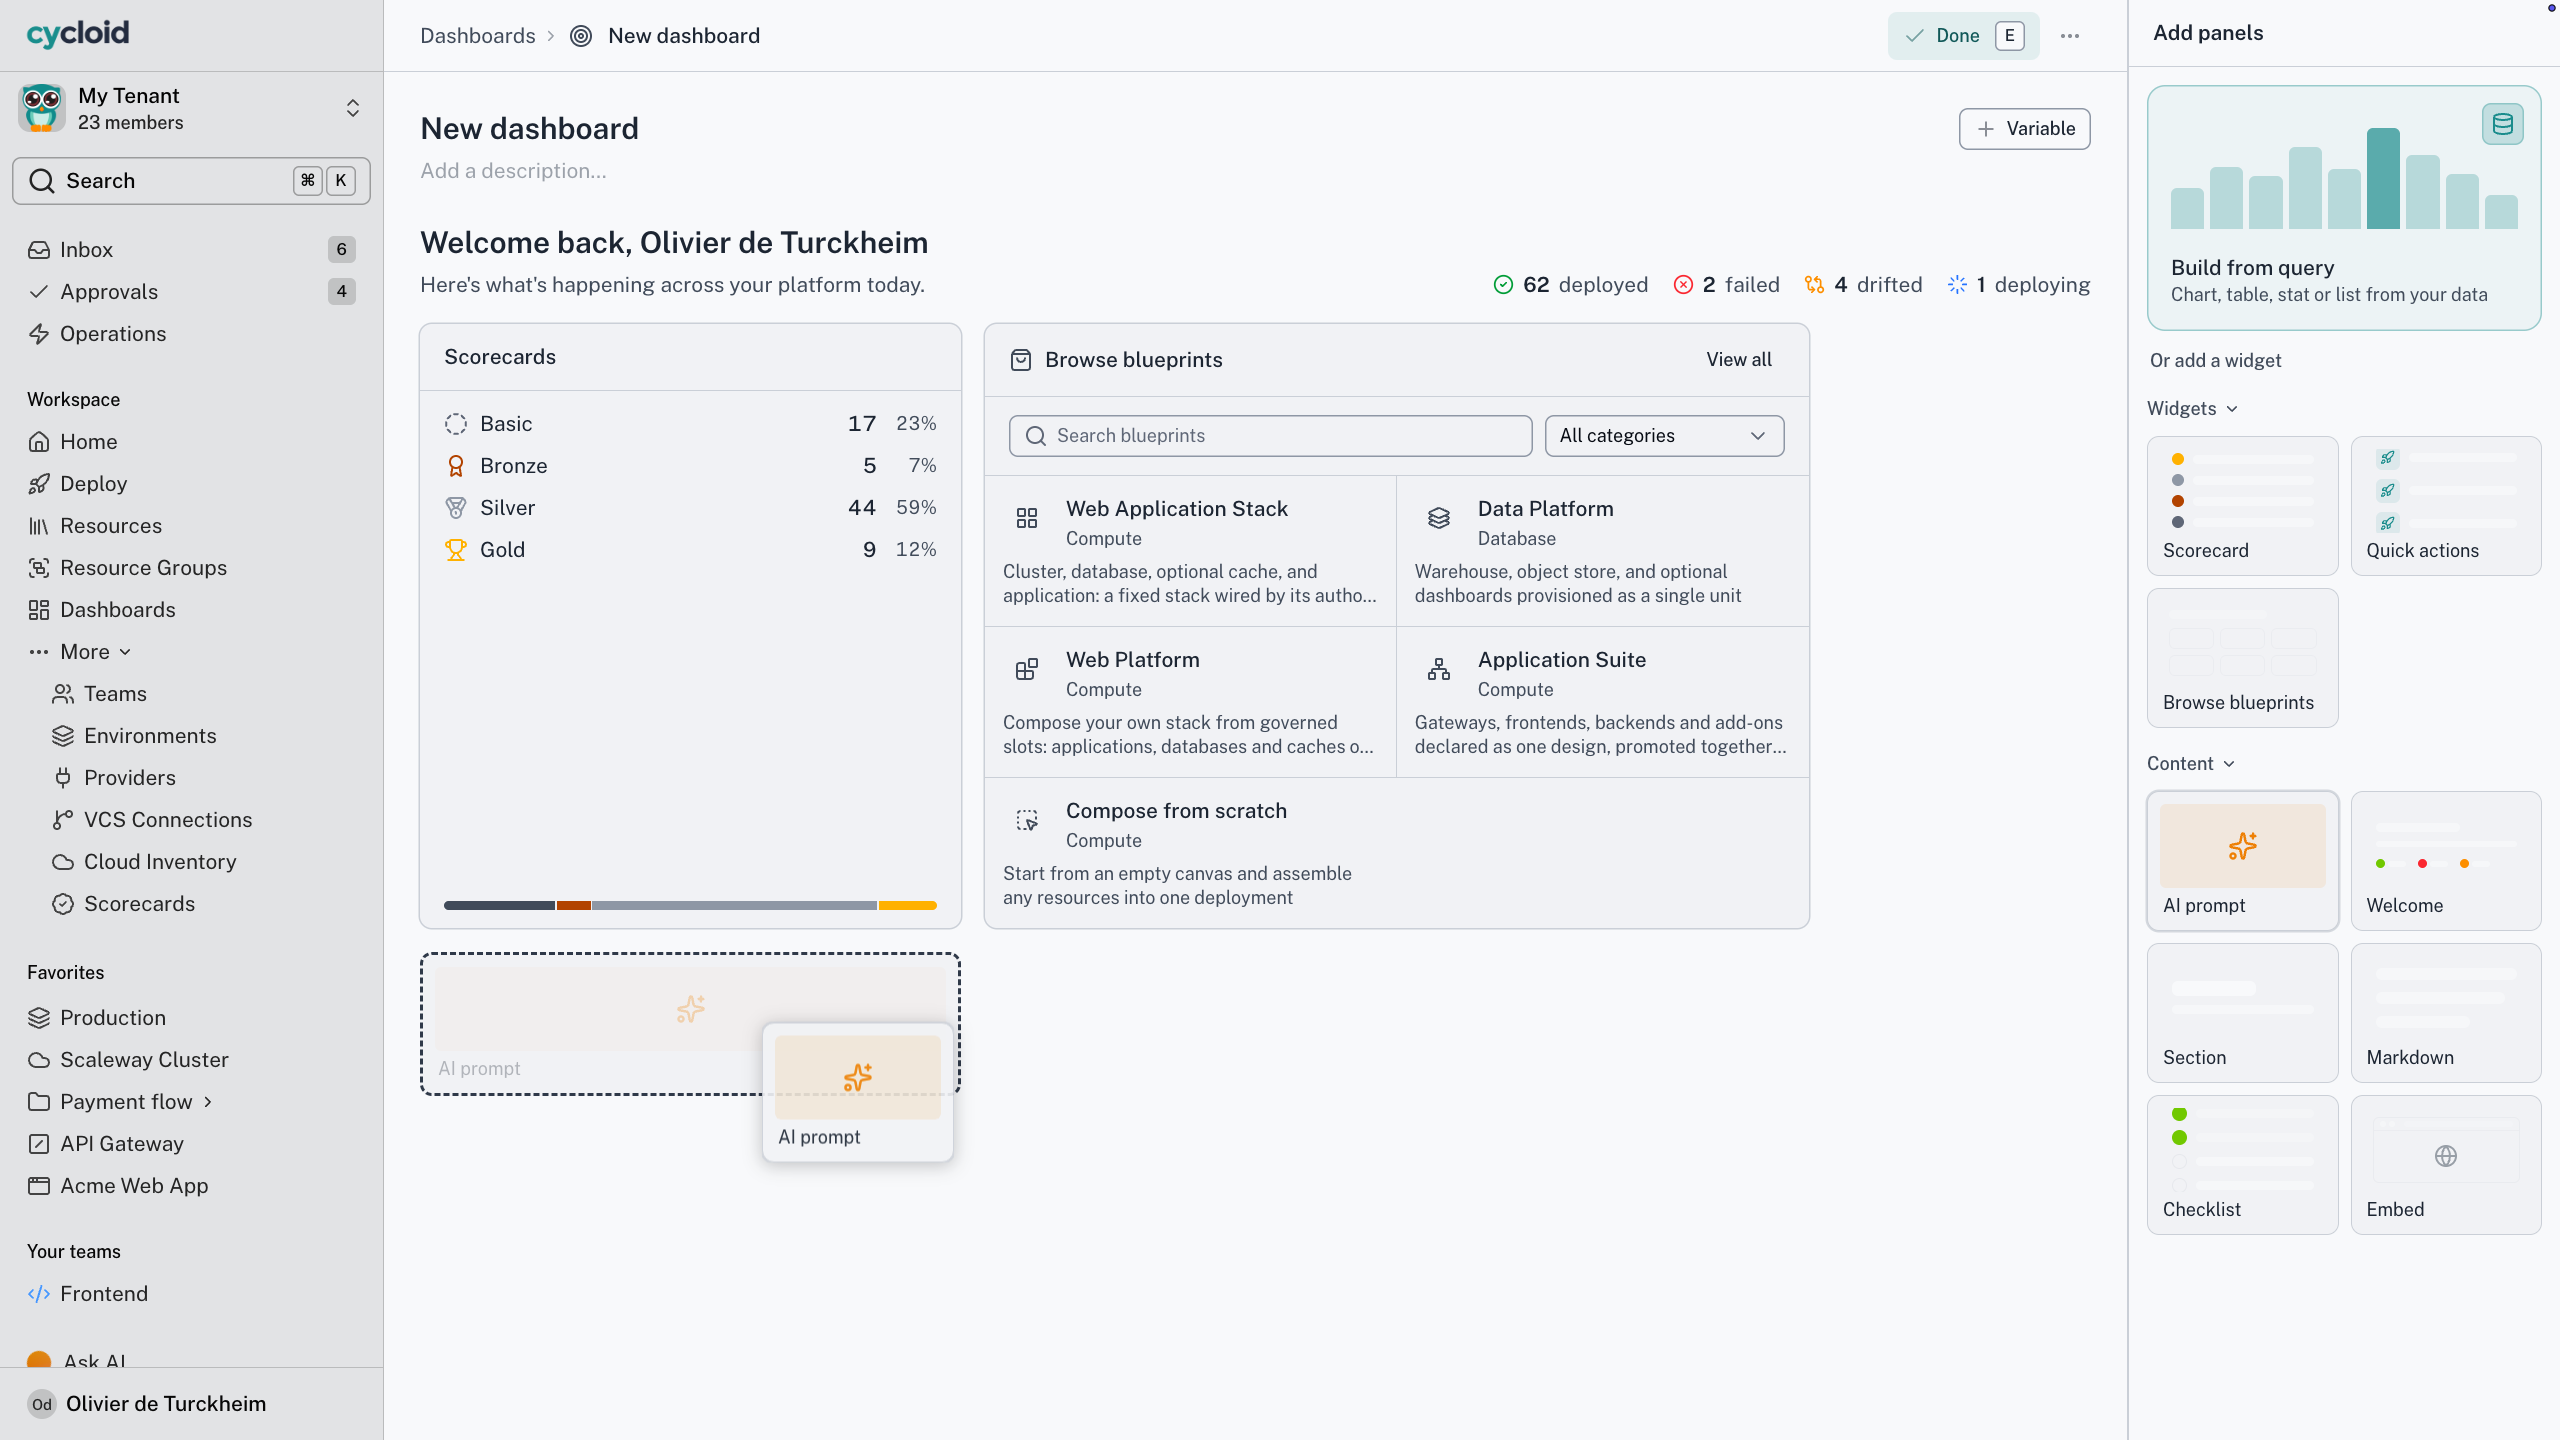
Task: Click the Resource Groups icon
Action: 39,568
